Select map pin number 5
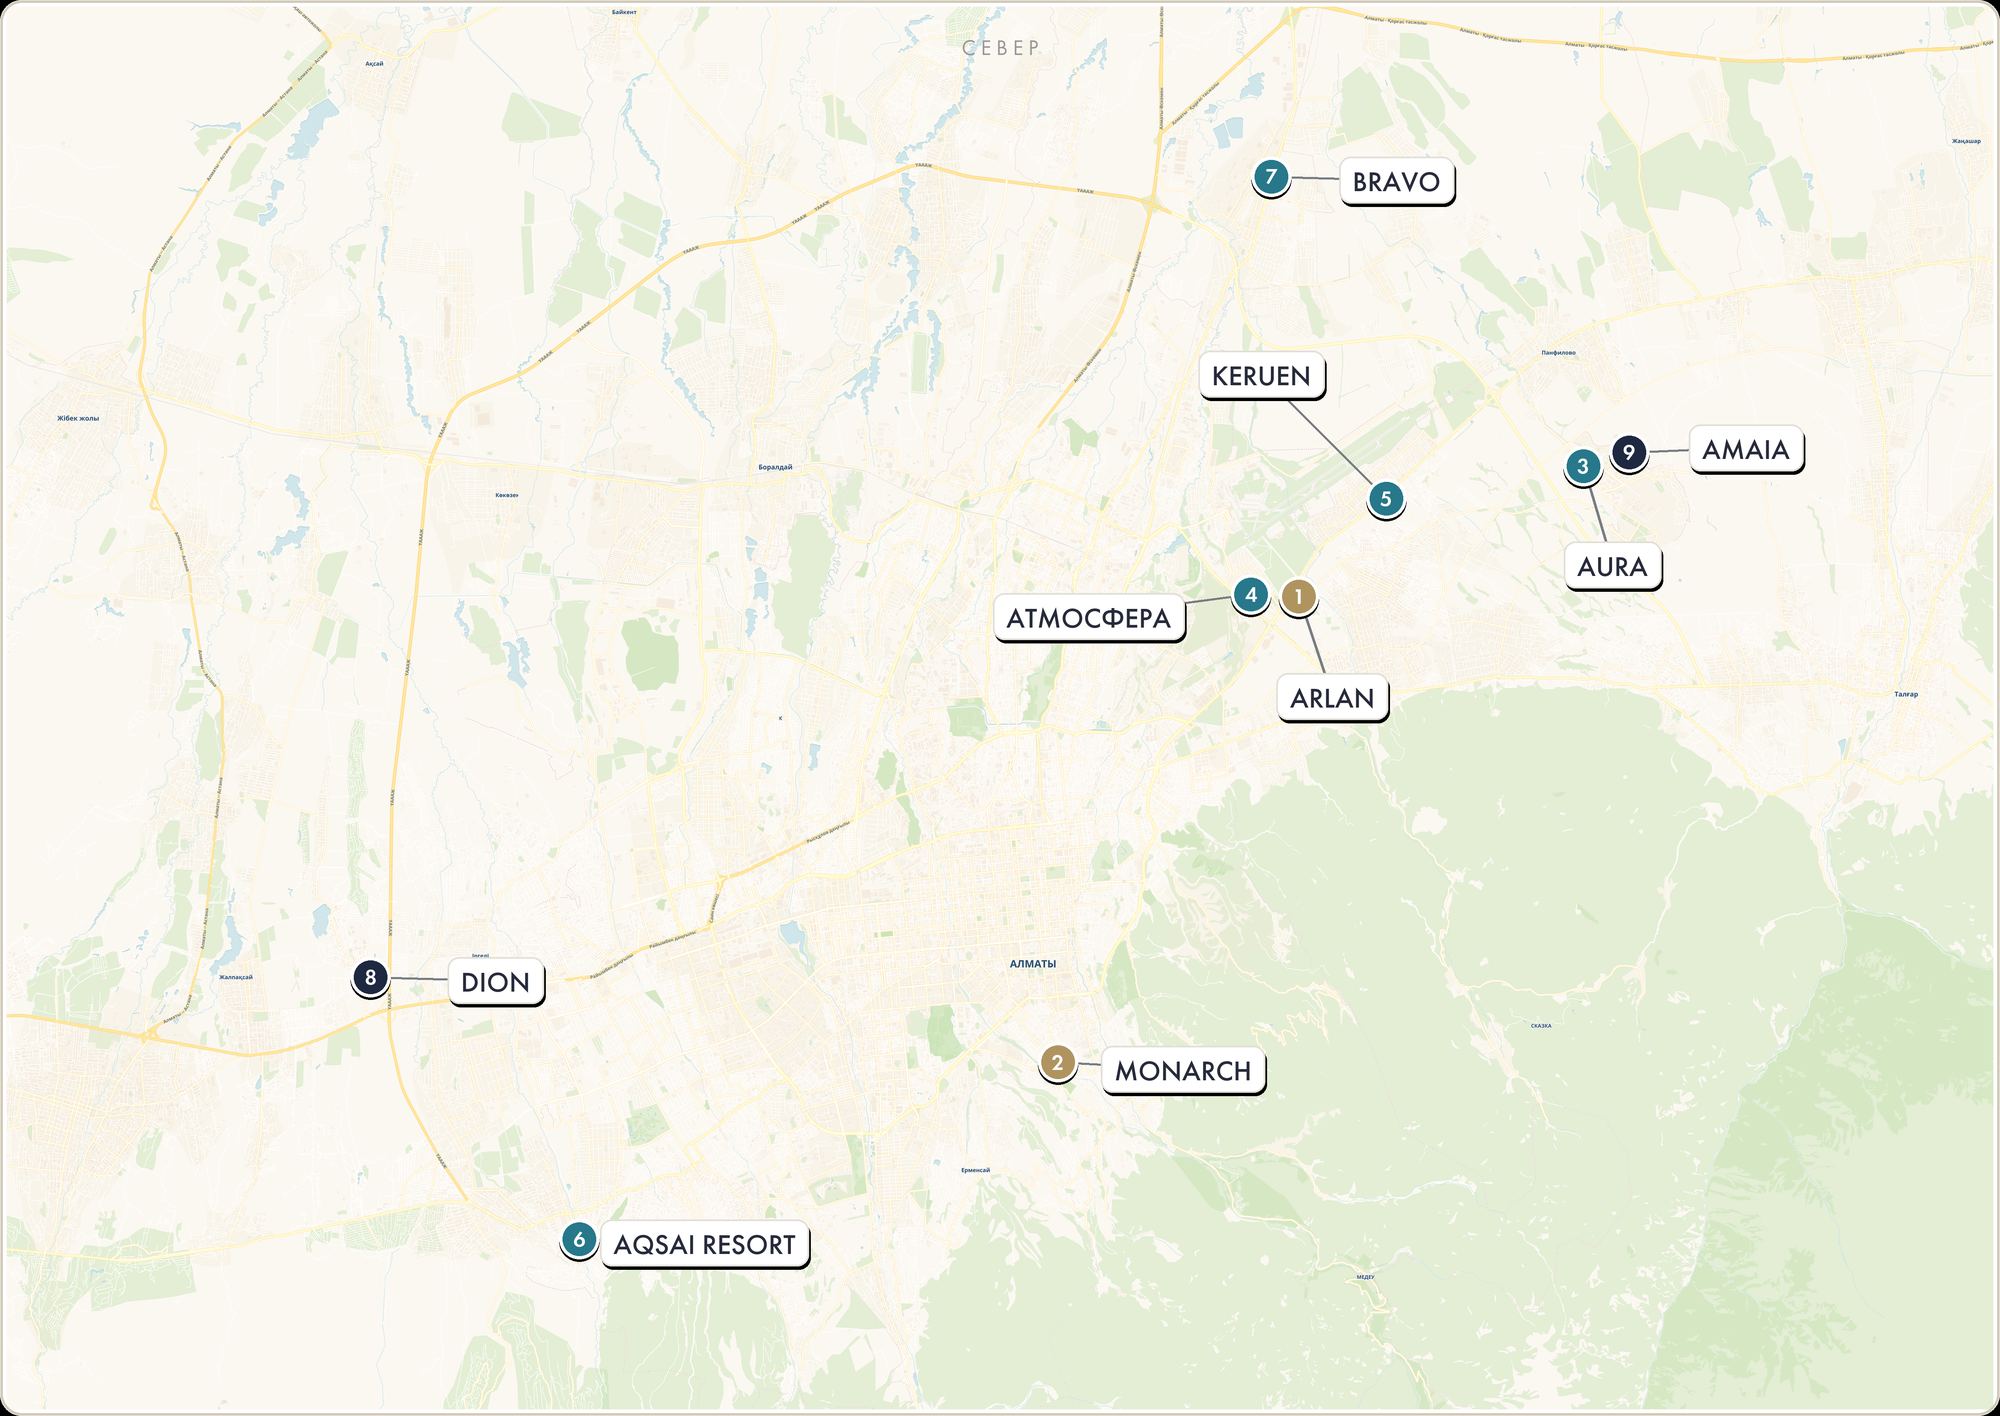 [x=1386, y=499]
